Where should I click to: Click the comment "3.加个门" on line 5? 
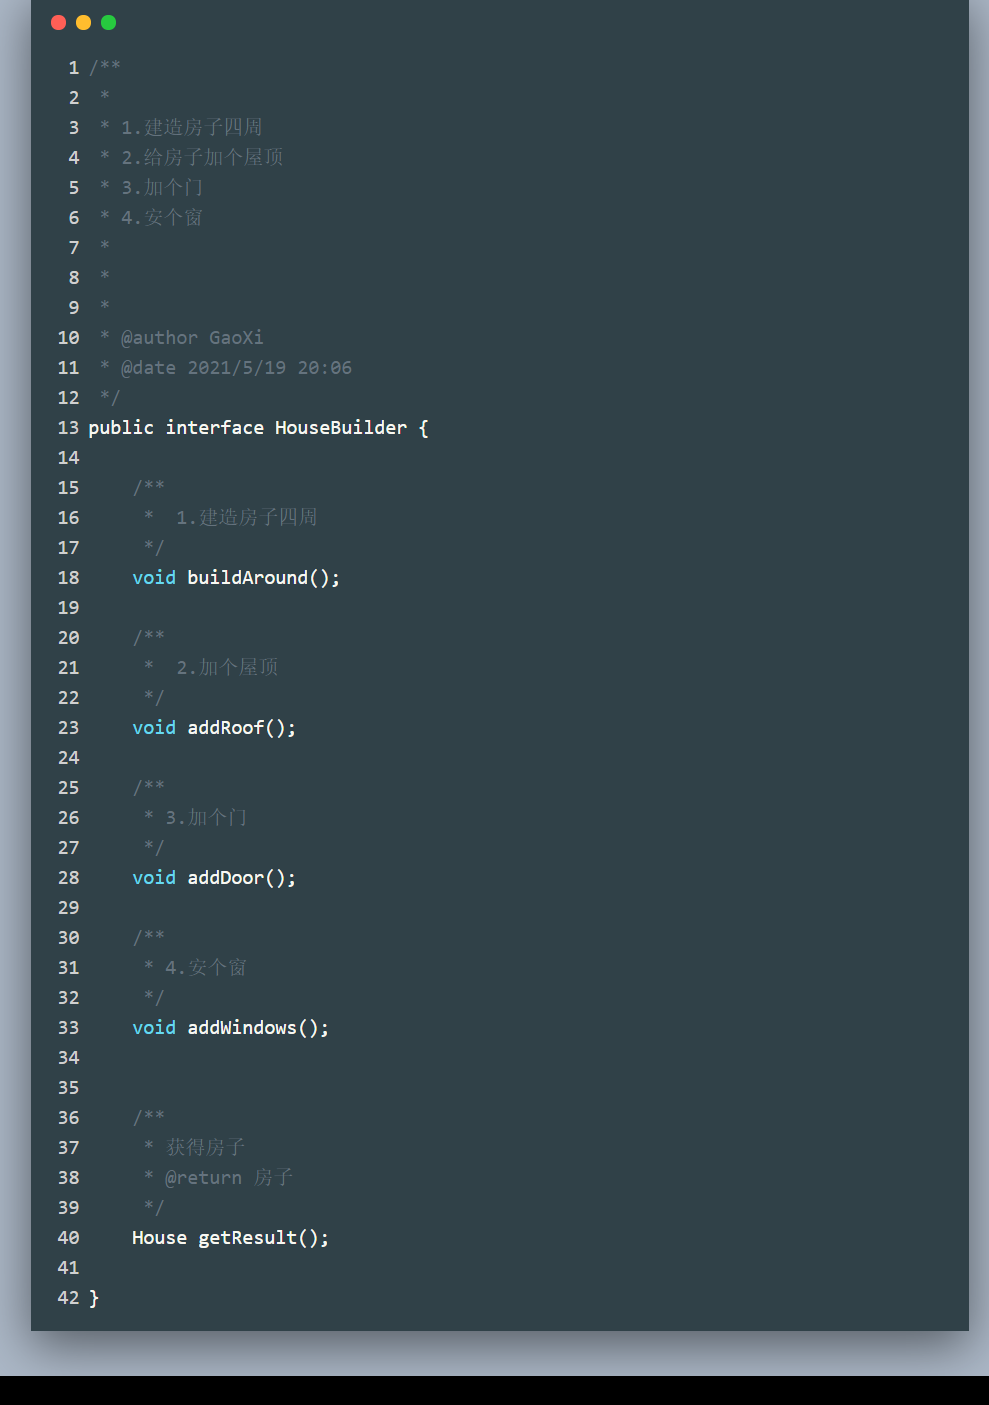162,187
